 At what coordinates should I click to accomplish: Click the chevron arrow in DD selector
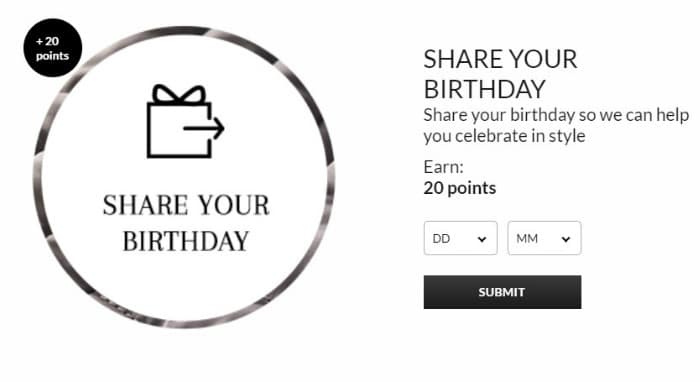482,239
